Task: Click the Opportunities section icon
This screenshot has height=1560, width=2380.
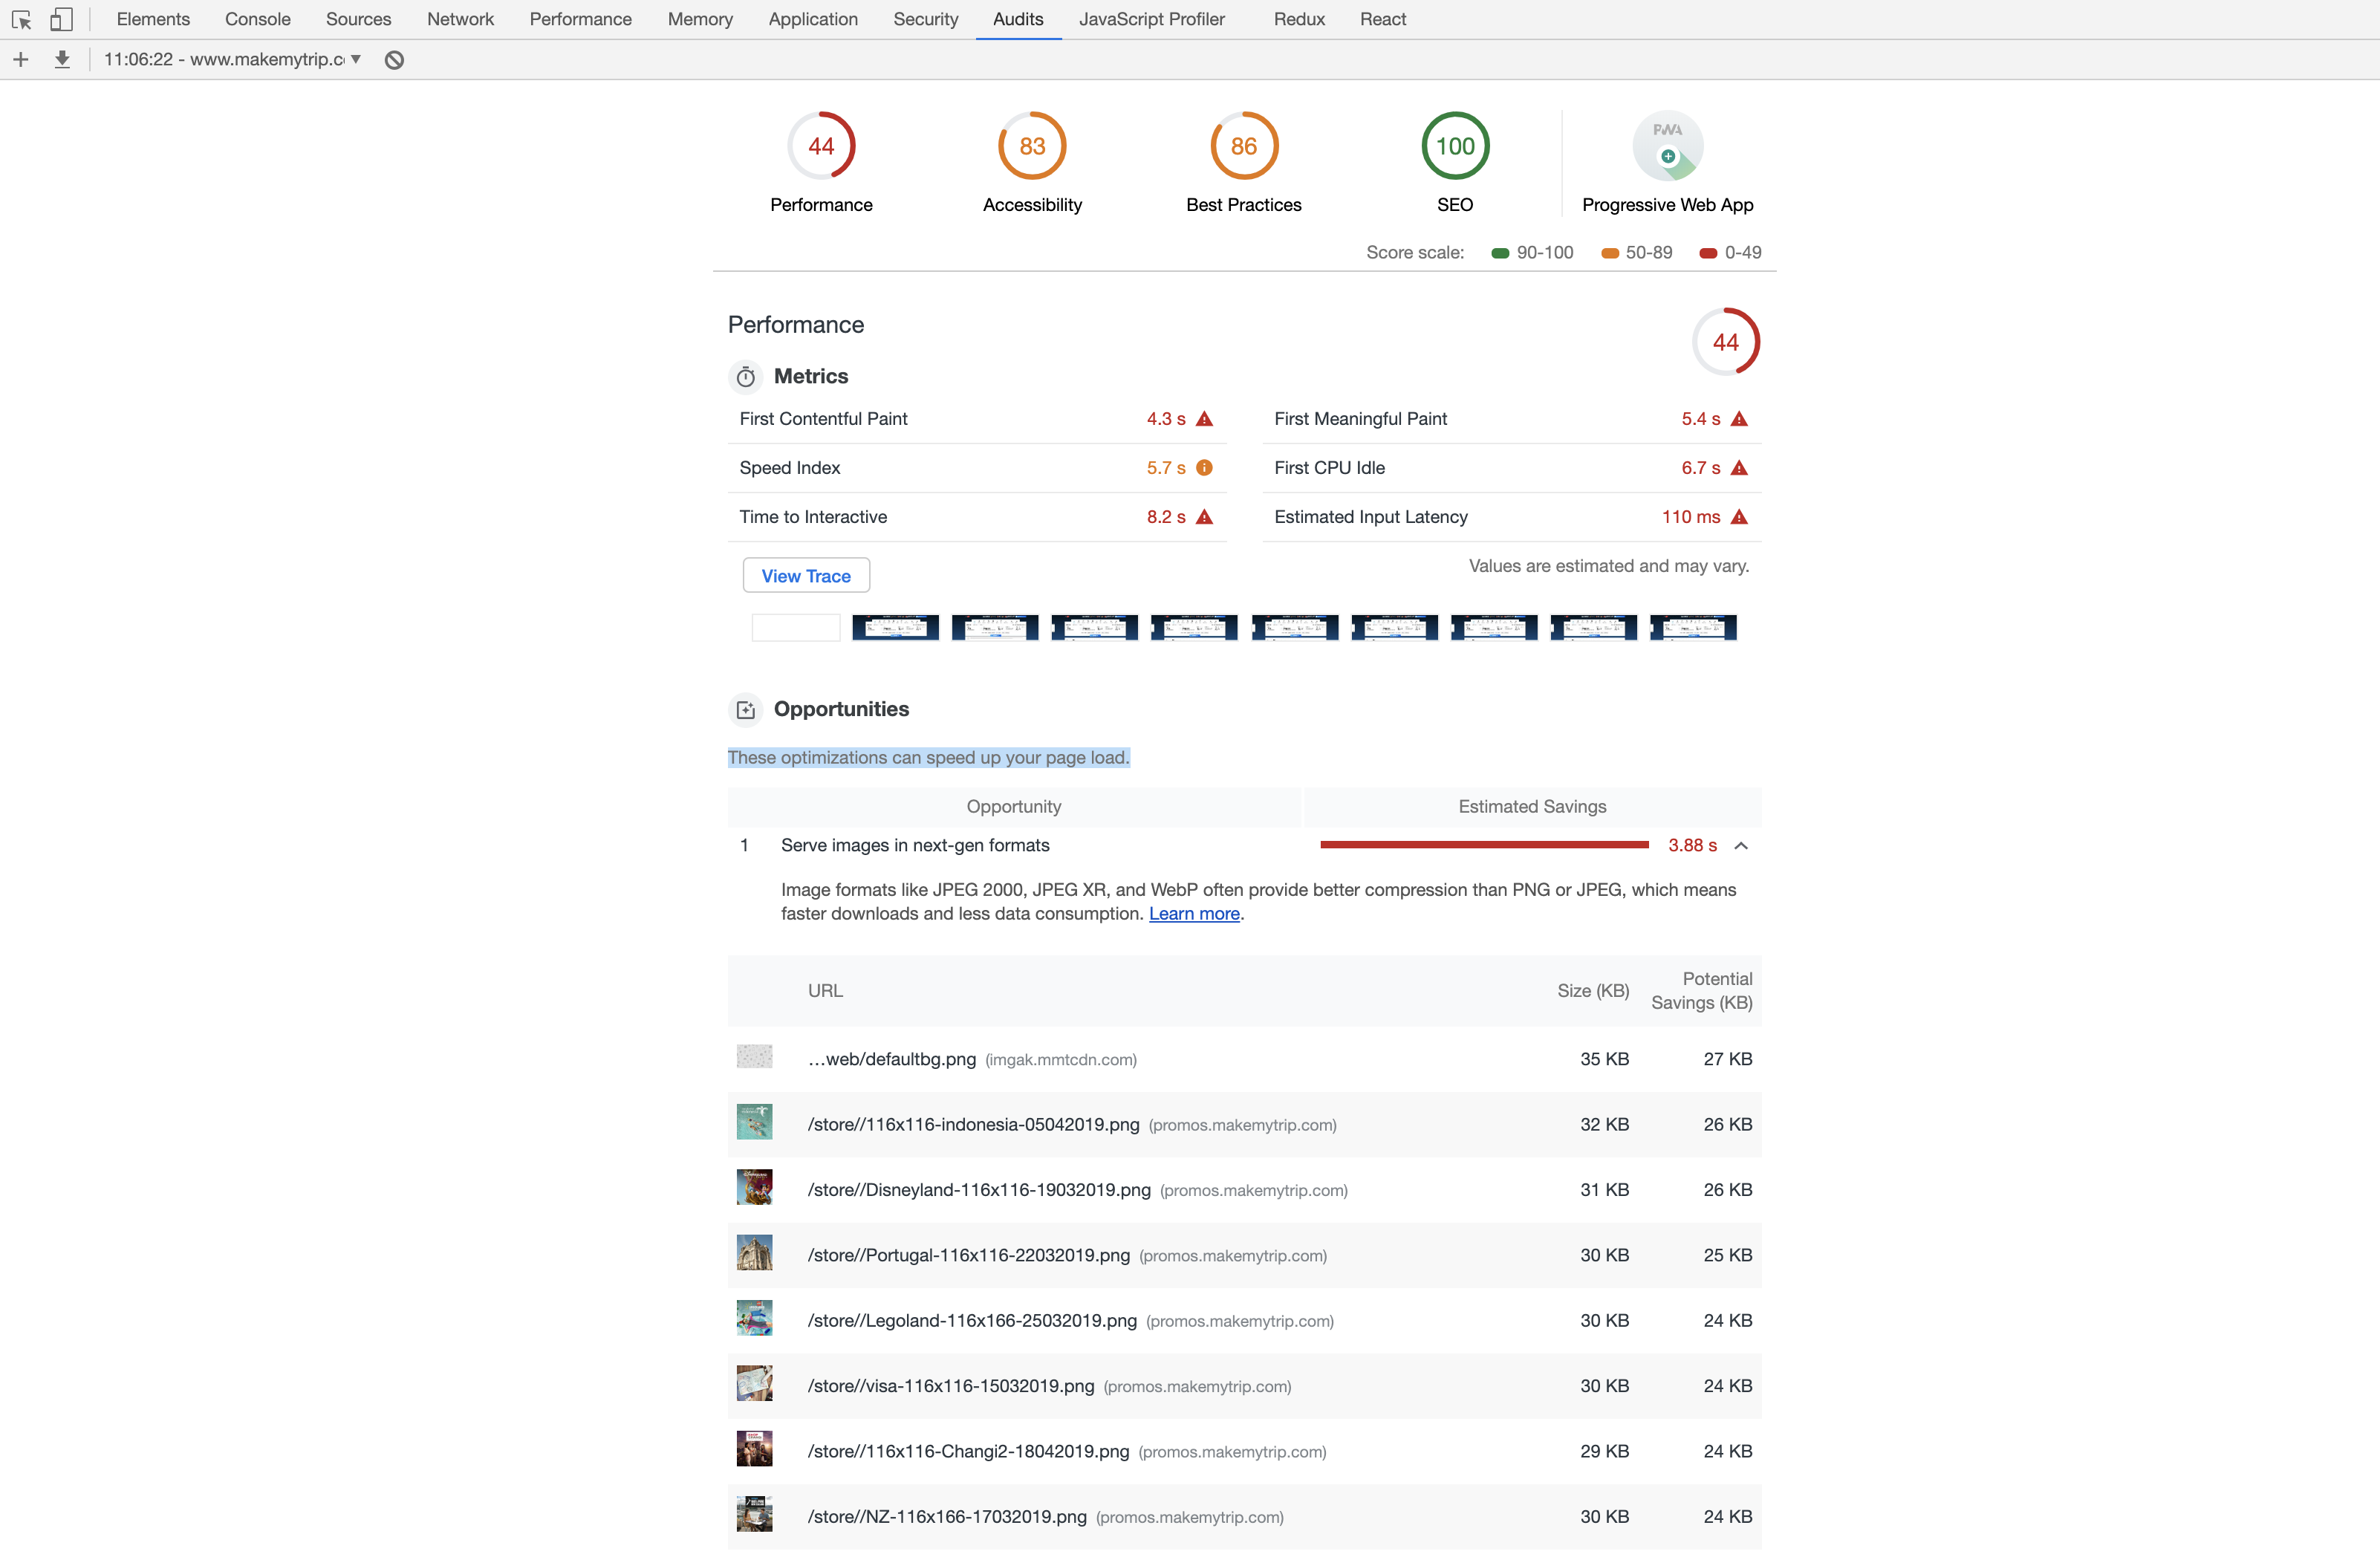Action: [x=745, y=709]
